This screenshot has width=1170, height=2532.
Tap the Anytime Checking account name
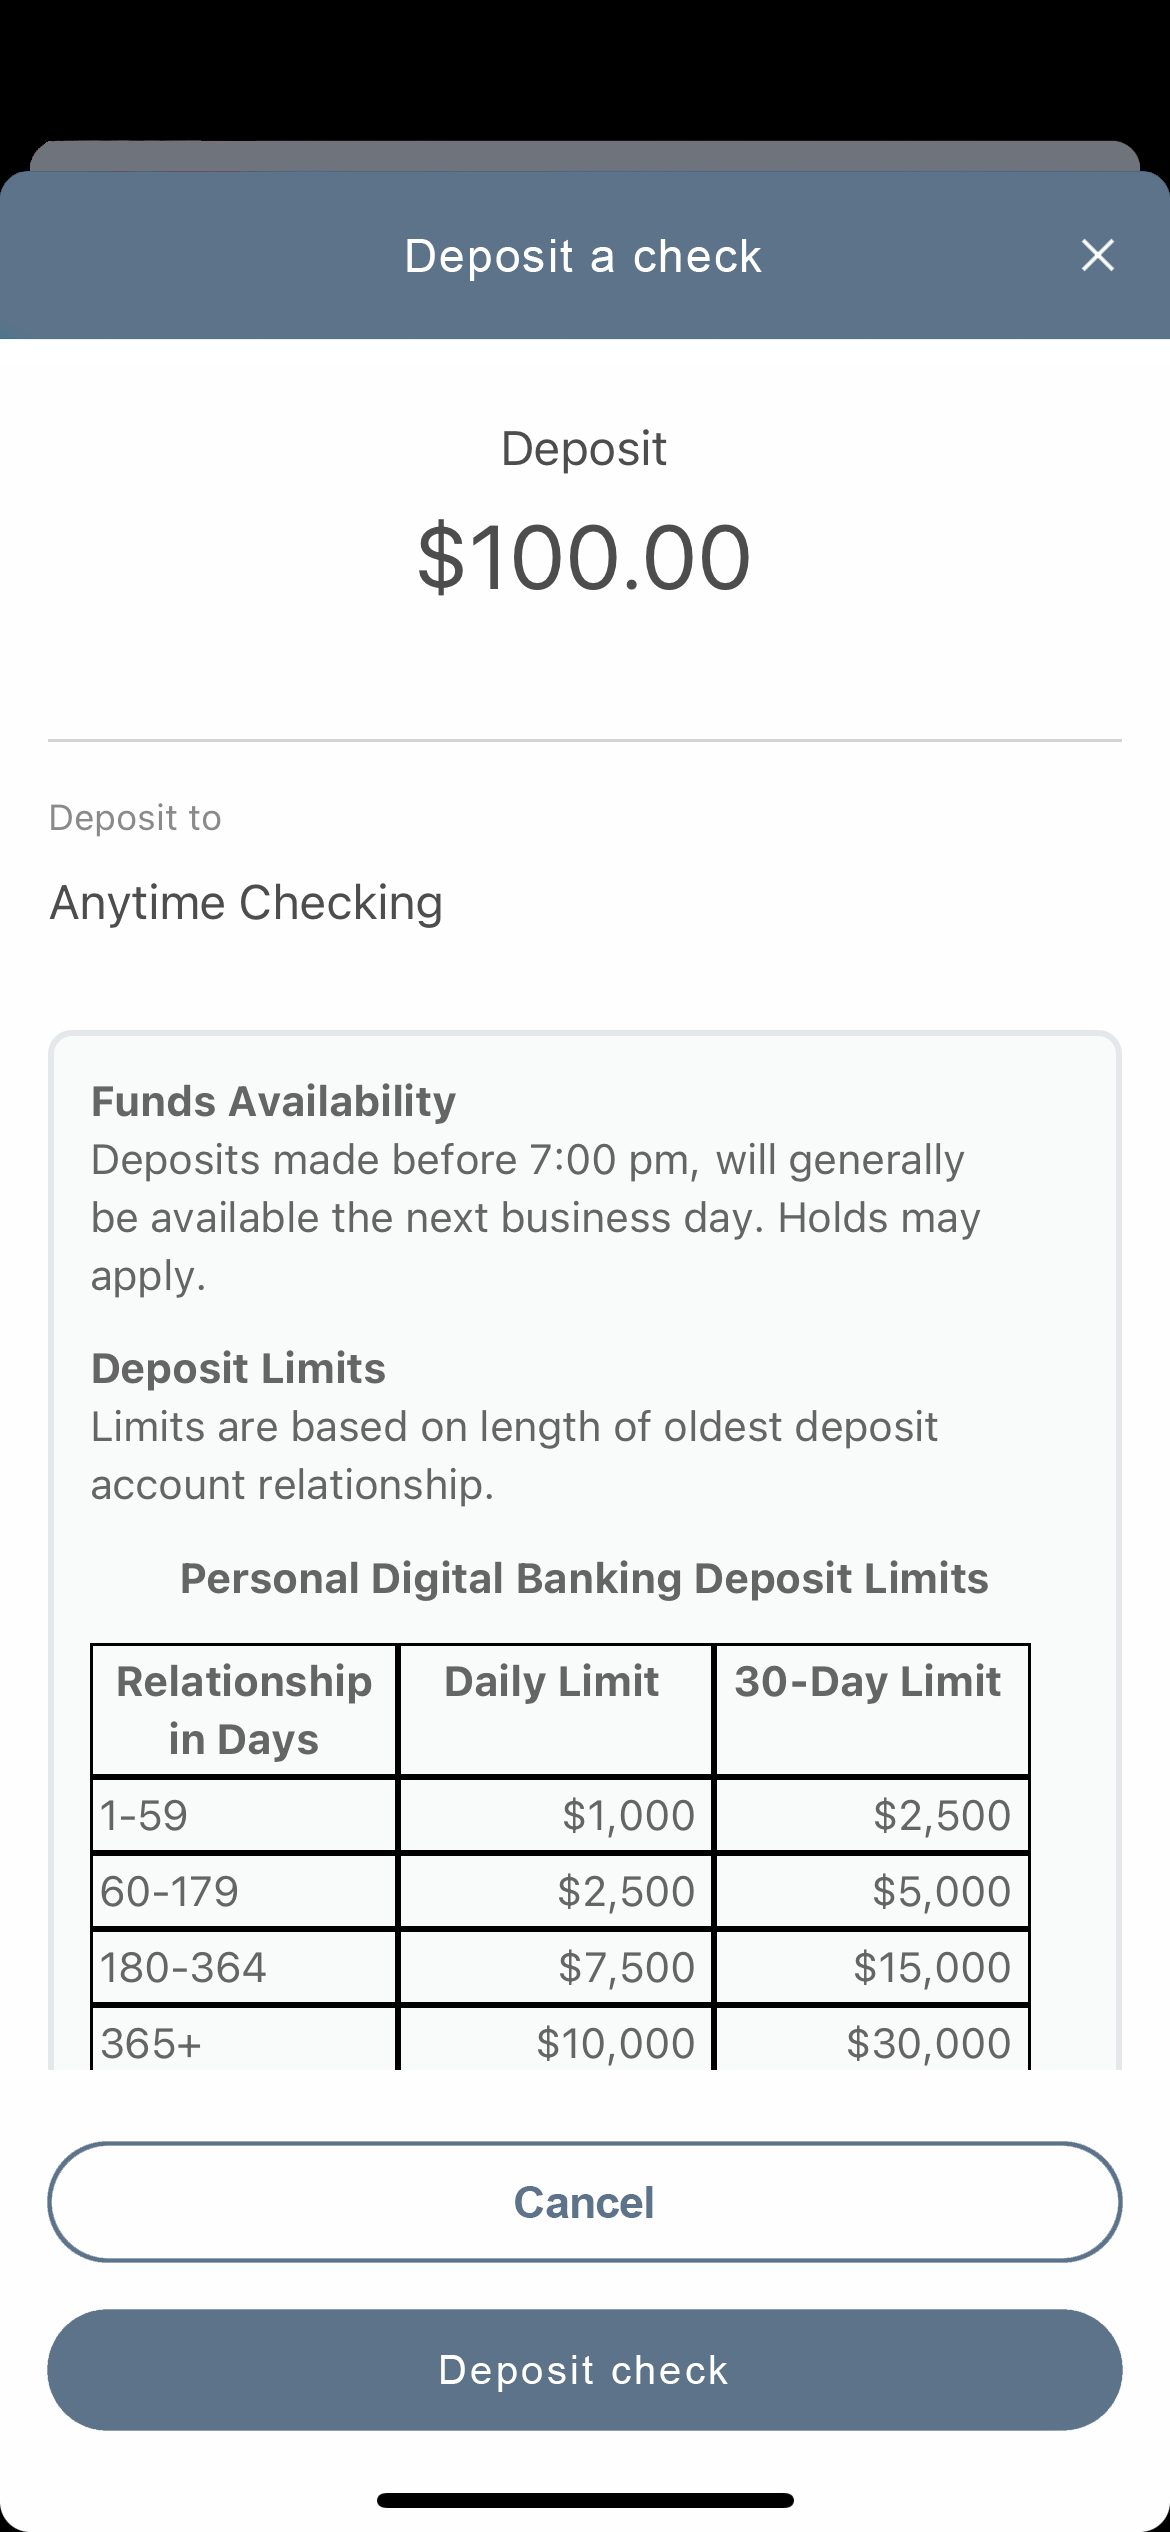pos(246,903)
